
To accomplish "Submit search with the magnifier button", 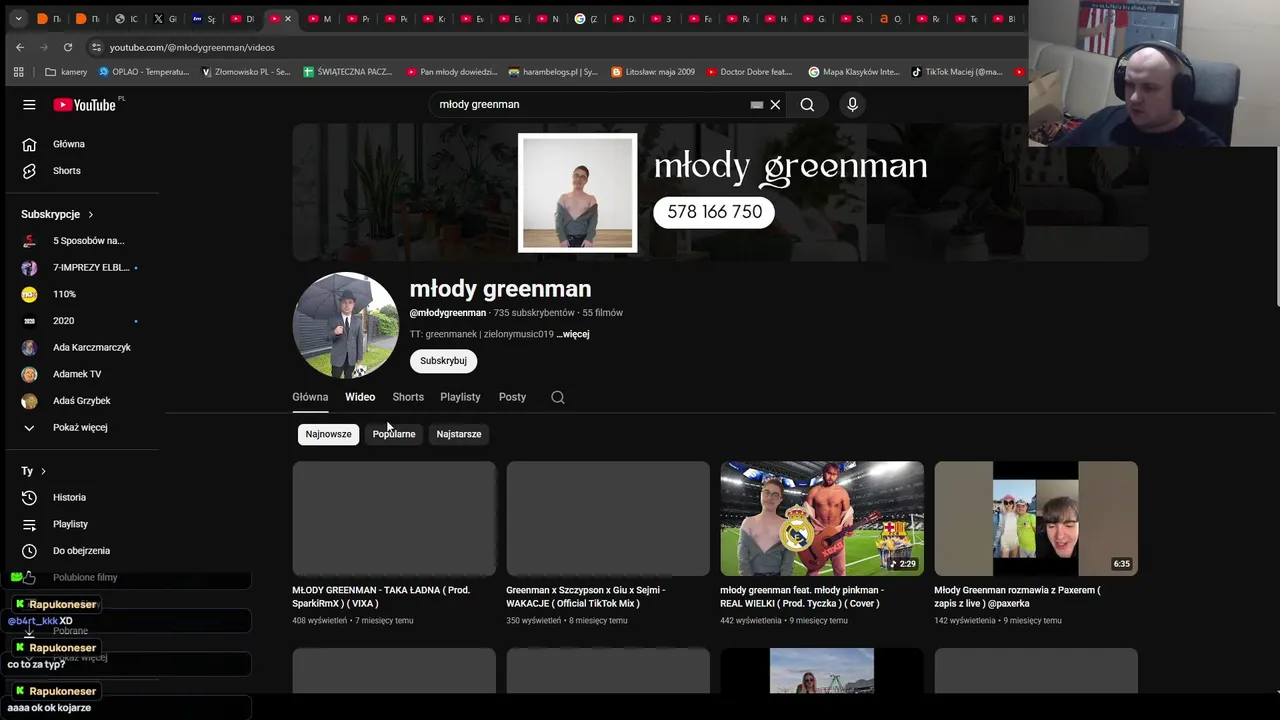I will [807, 105].
